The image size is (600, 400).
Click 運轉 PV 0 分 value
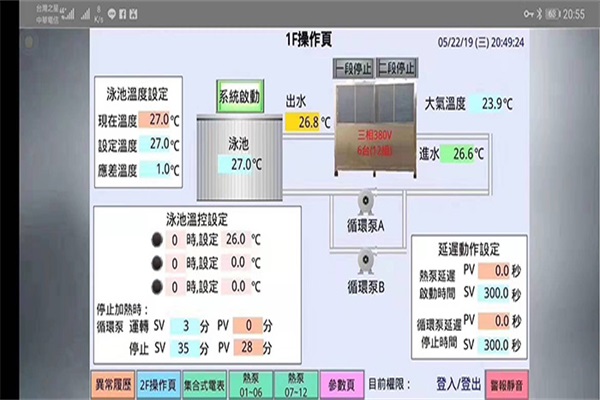point(248,325)
